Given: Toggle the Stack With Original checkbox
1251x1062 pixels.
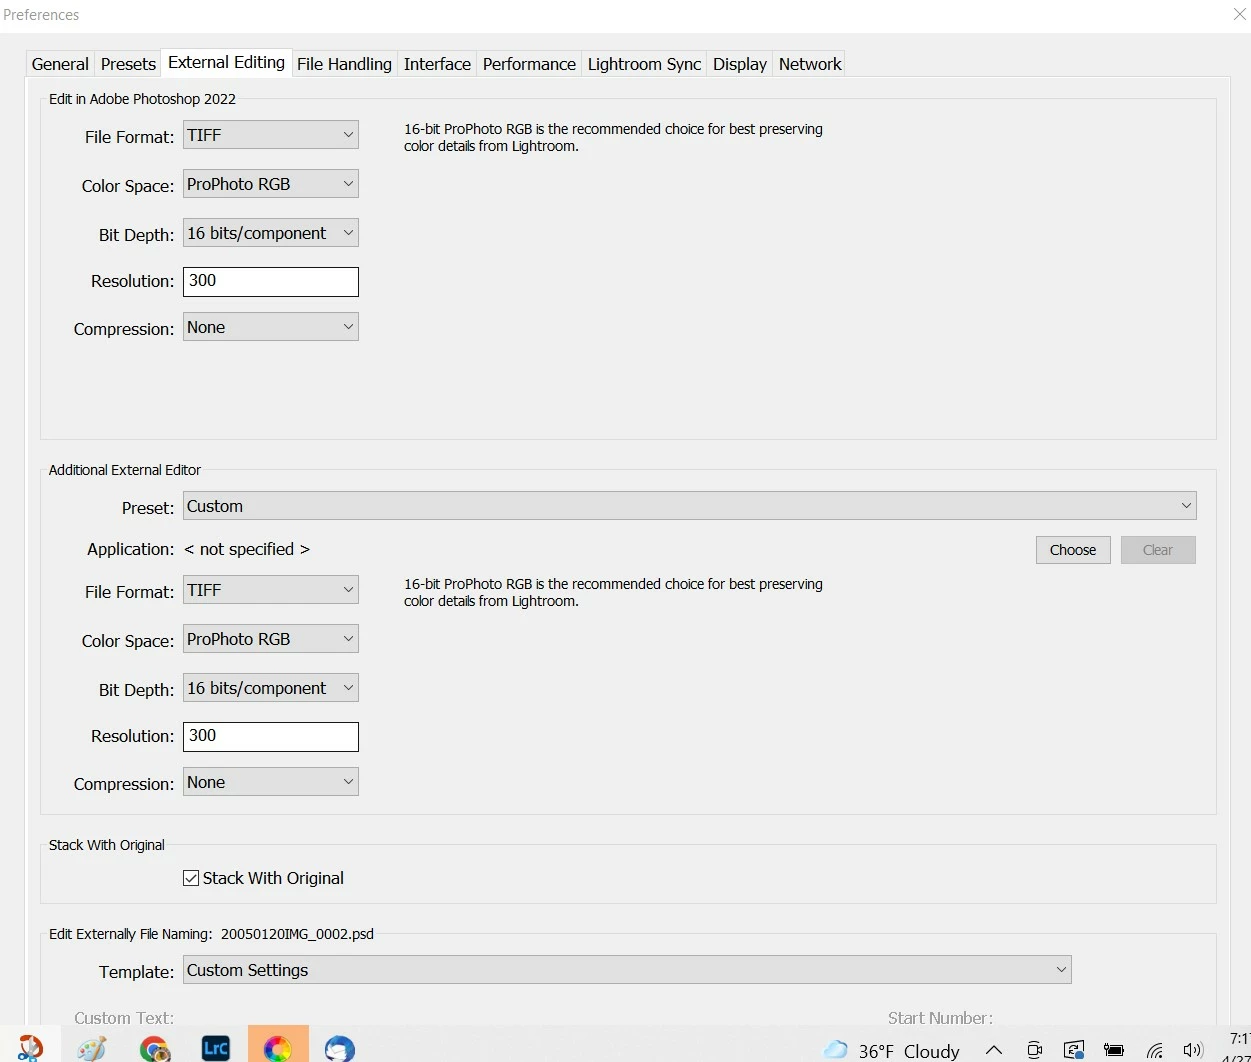Looking at the screenshot, I should 191,878.
